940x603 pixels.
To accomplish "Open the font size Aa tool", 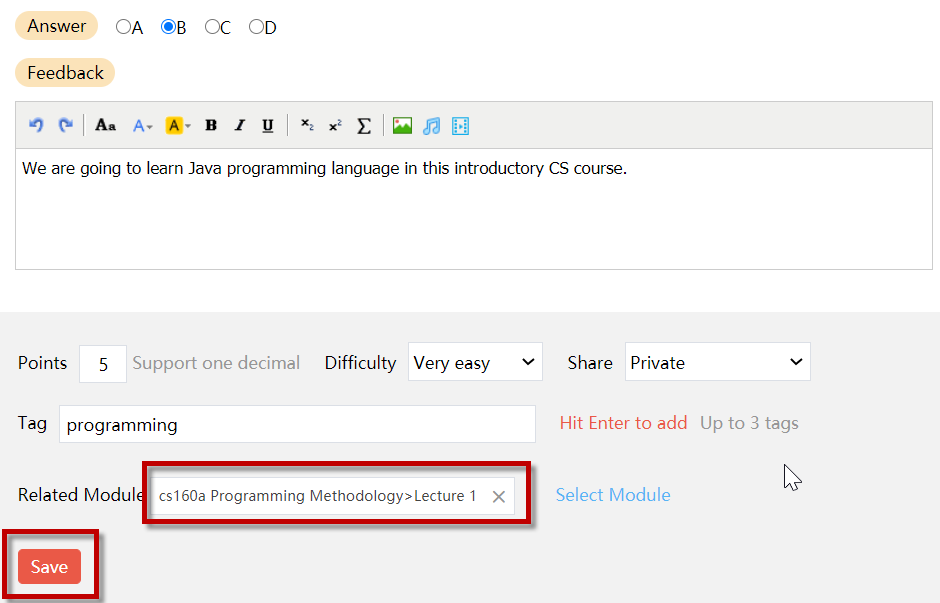I will [x=106, y=125].
